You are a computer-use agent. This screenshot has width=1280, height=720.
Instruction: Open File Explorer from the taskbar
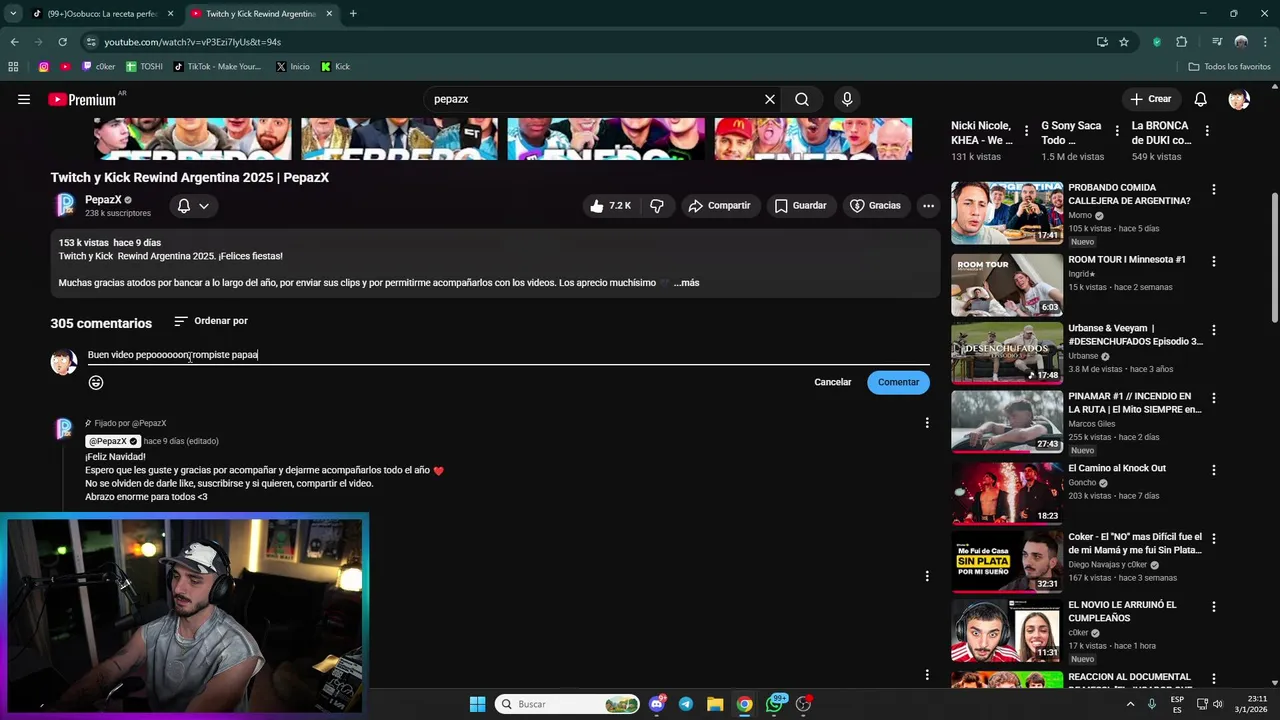[x=715, y=704]
